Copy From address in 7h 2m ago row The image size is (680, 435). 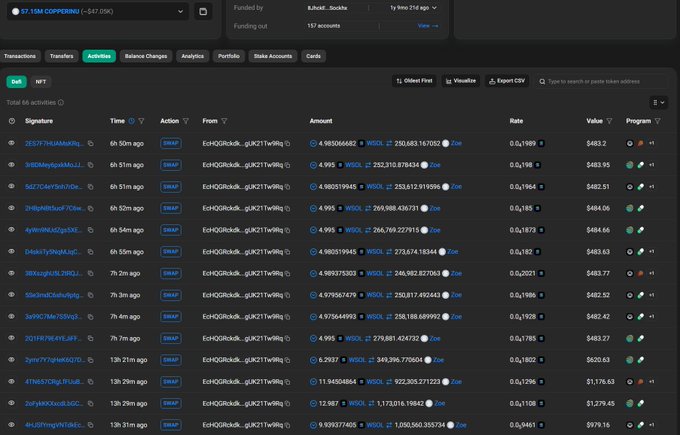[x=288, y=273]
